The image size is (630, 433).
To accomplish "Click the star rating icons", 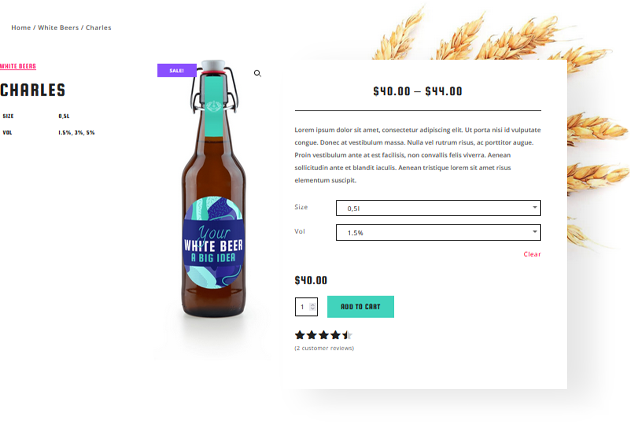I will 323,335.
